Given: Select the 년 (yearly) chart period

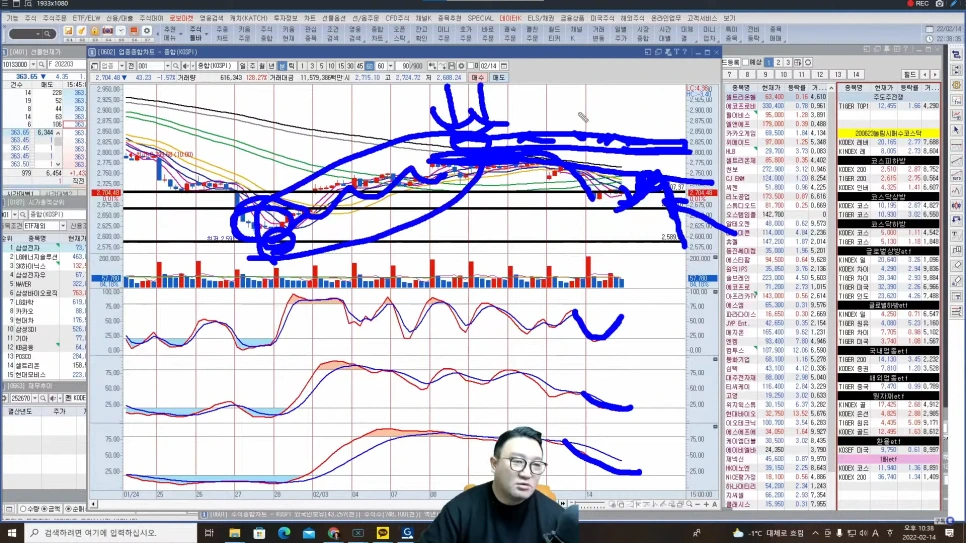Looking at the screenshot, I should click(272, 66).
